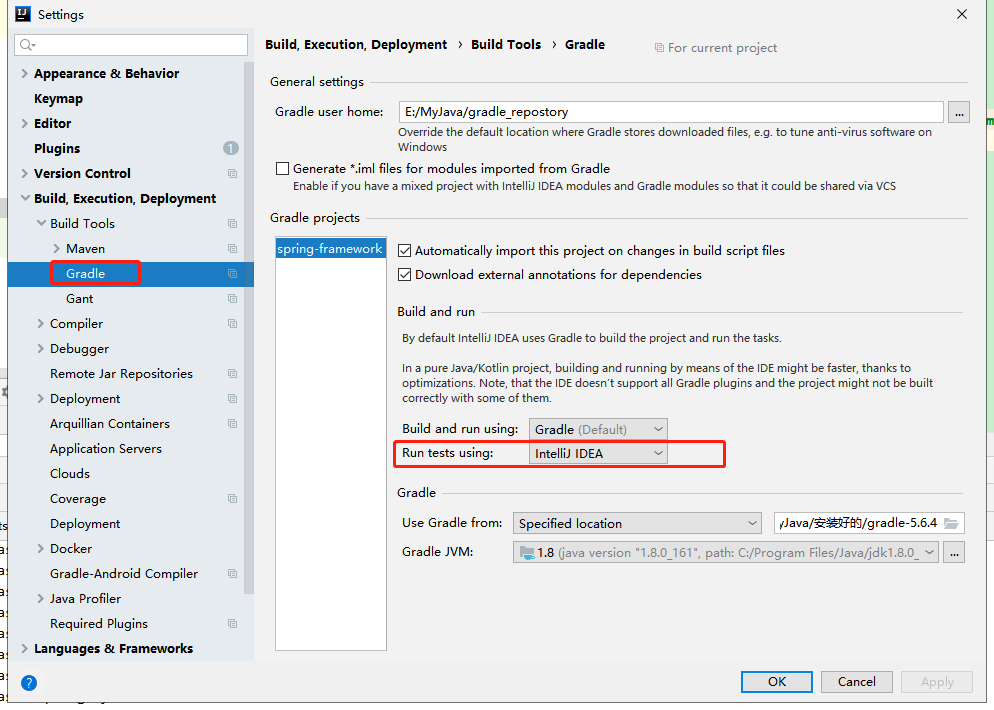
Task: Click the project-level icon next to Remote Jar Repositories
Action: [233, 374]
